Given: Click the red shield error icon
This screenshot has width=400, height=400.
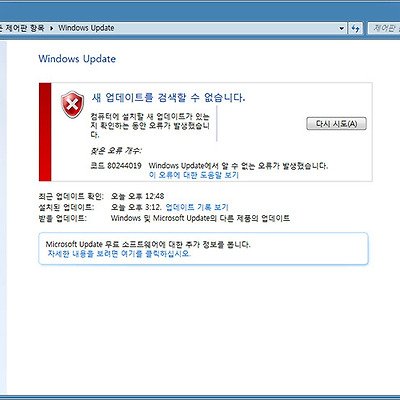Looking at the screenshot, I should point(72,104).
